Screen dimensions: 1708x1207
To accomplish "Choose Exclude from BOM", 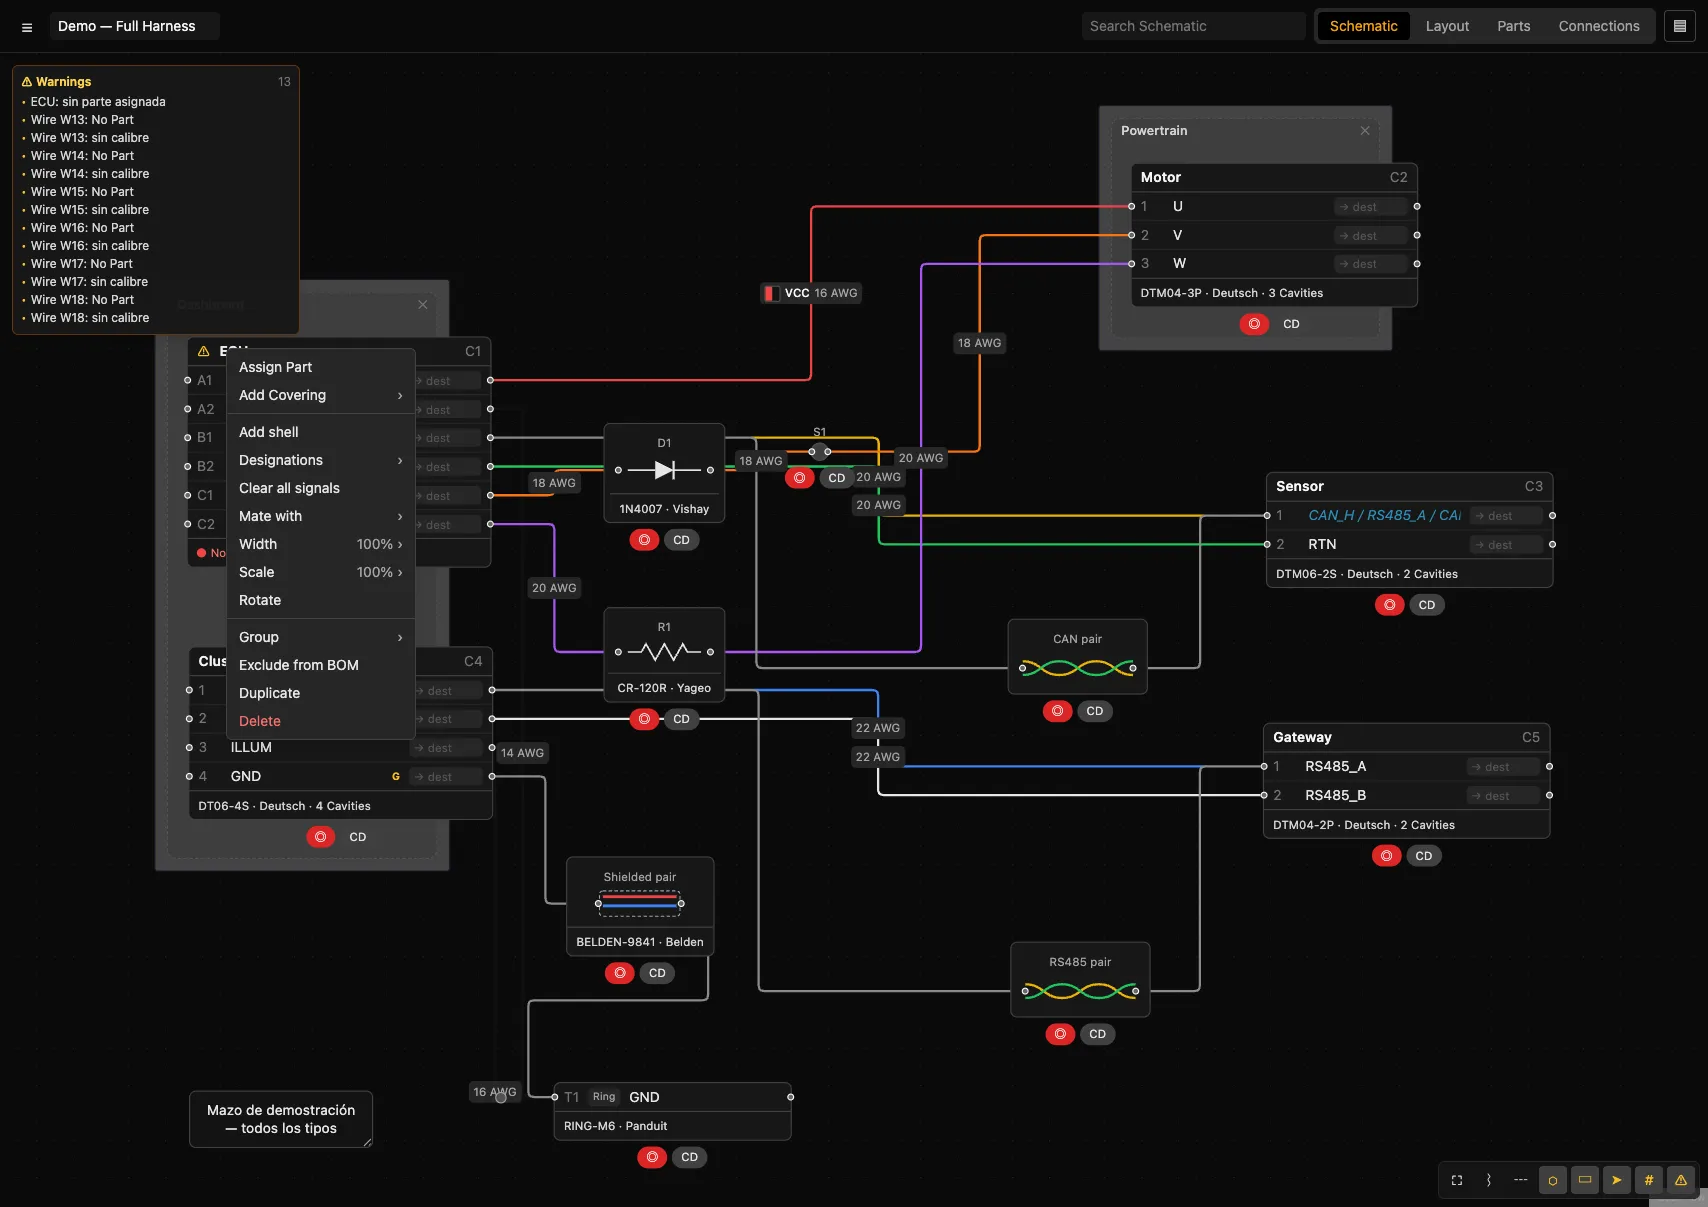I will [321, 665].
